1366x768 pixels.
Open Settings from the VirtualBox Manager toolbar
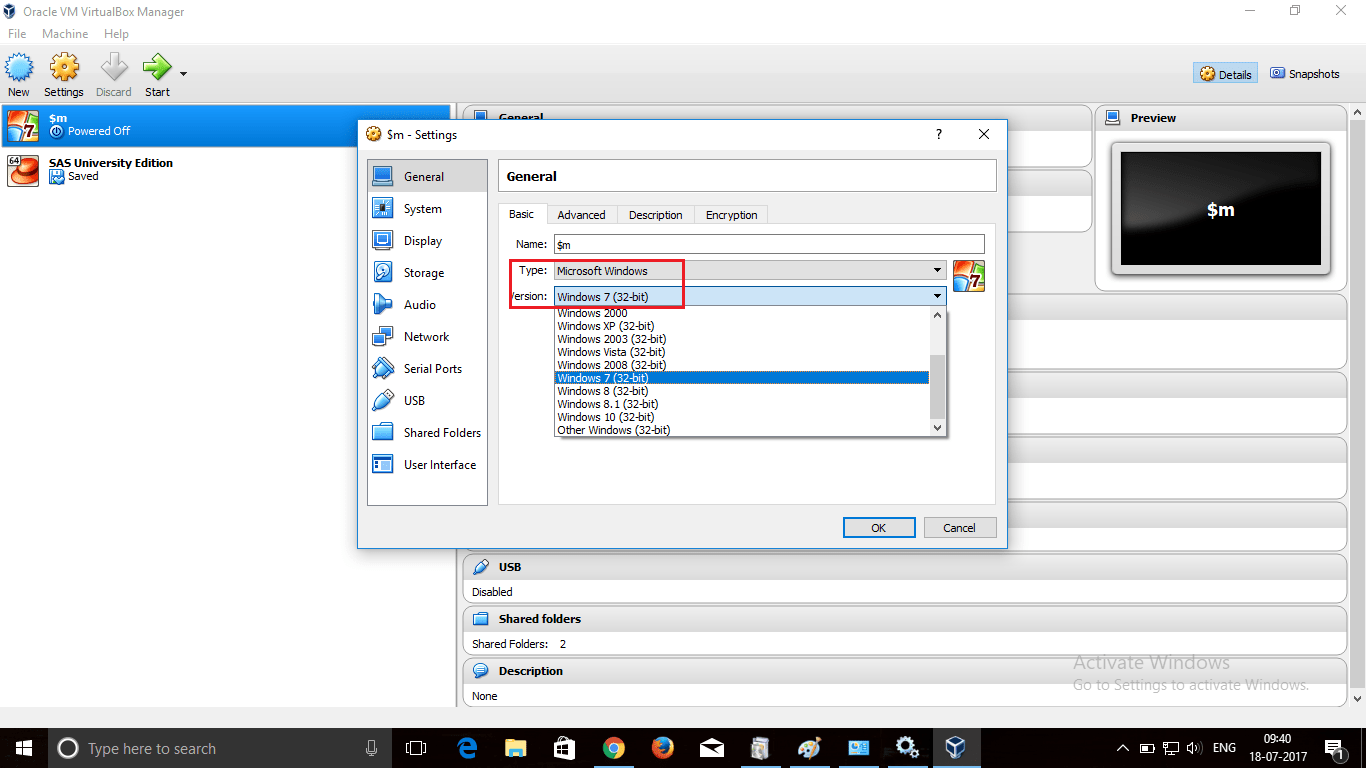(x=64, y=75)
